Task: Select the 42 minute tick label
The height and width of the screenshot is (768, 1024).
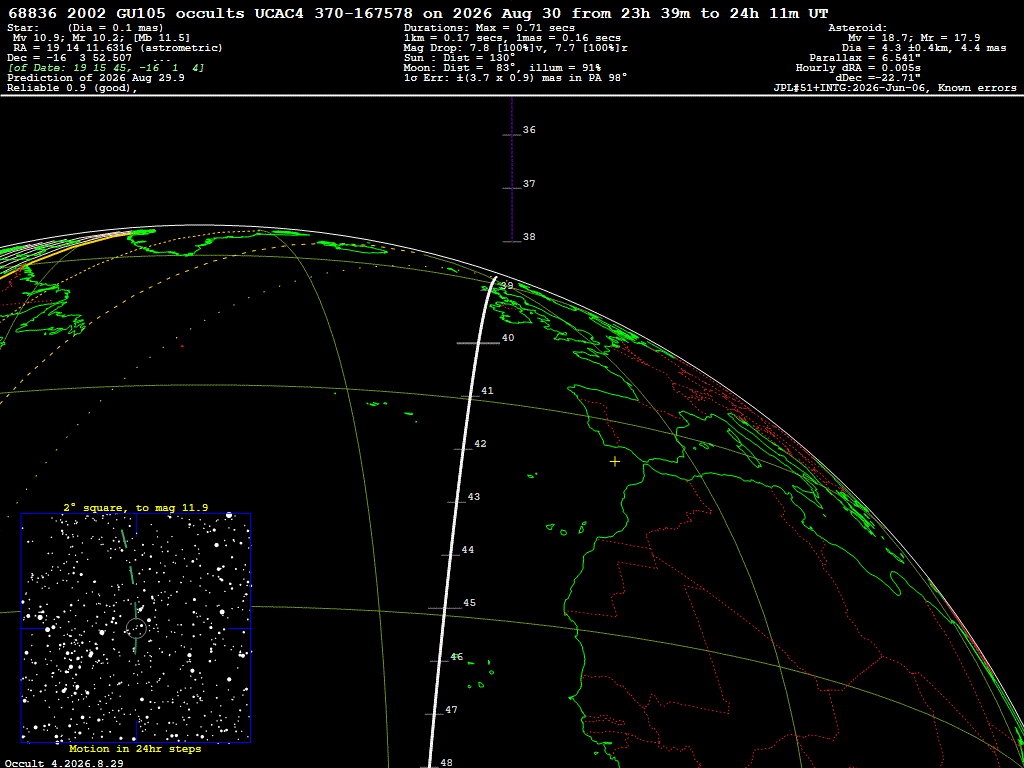Action: pyautogui.click(x=480, y=443)
